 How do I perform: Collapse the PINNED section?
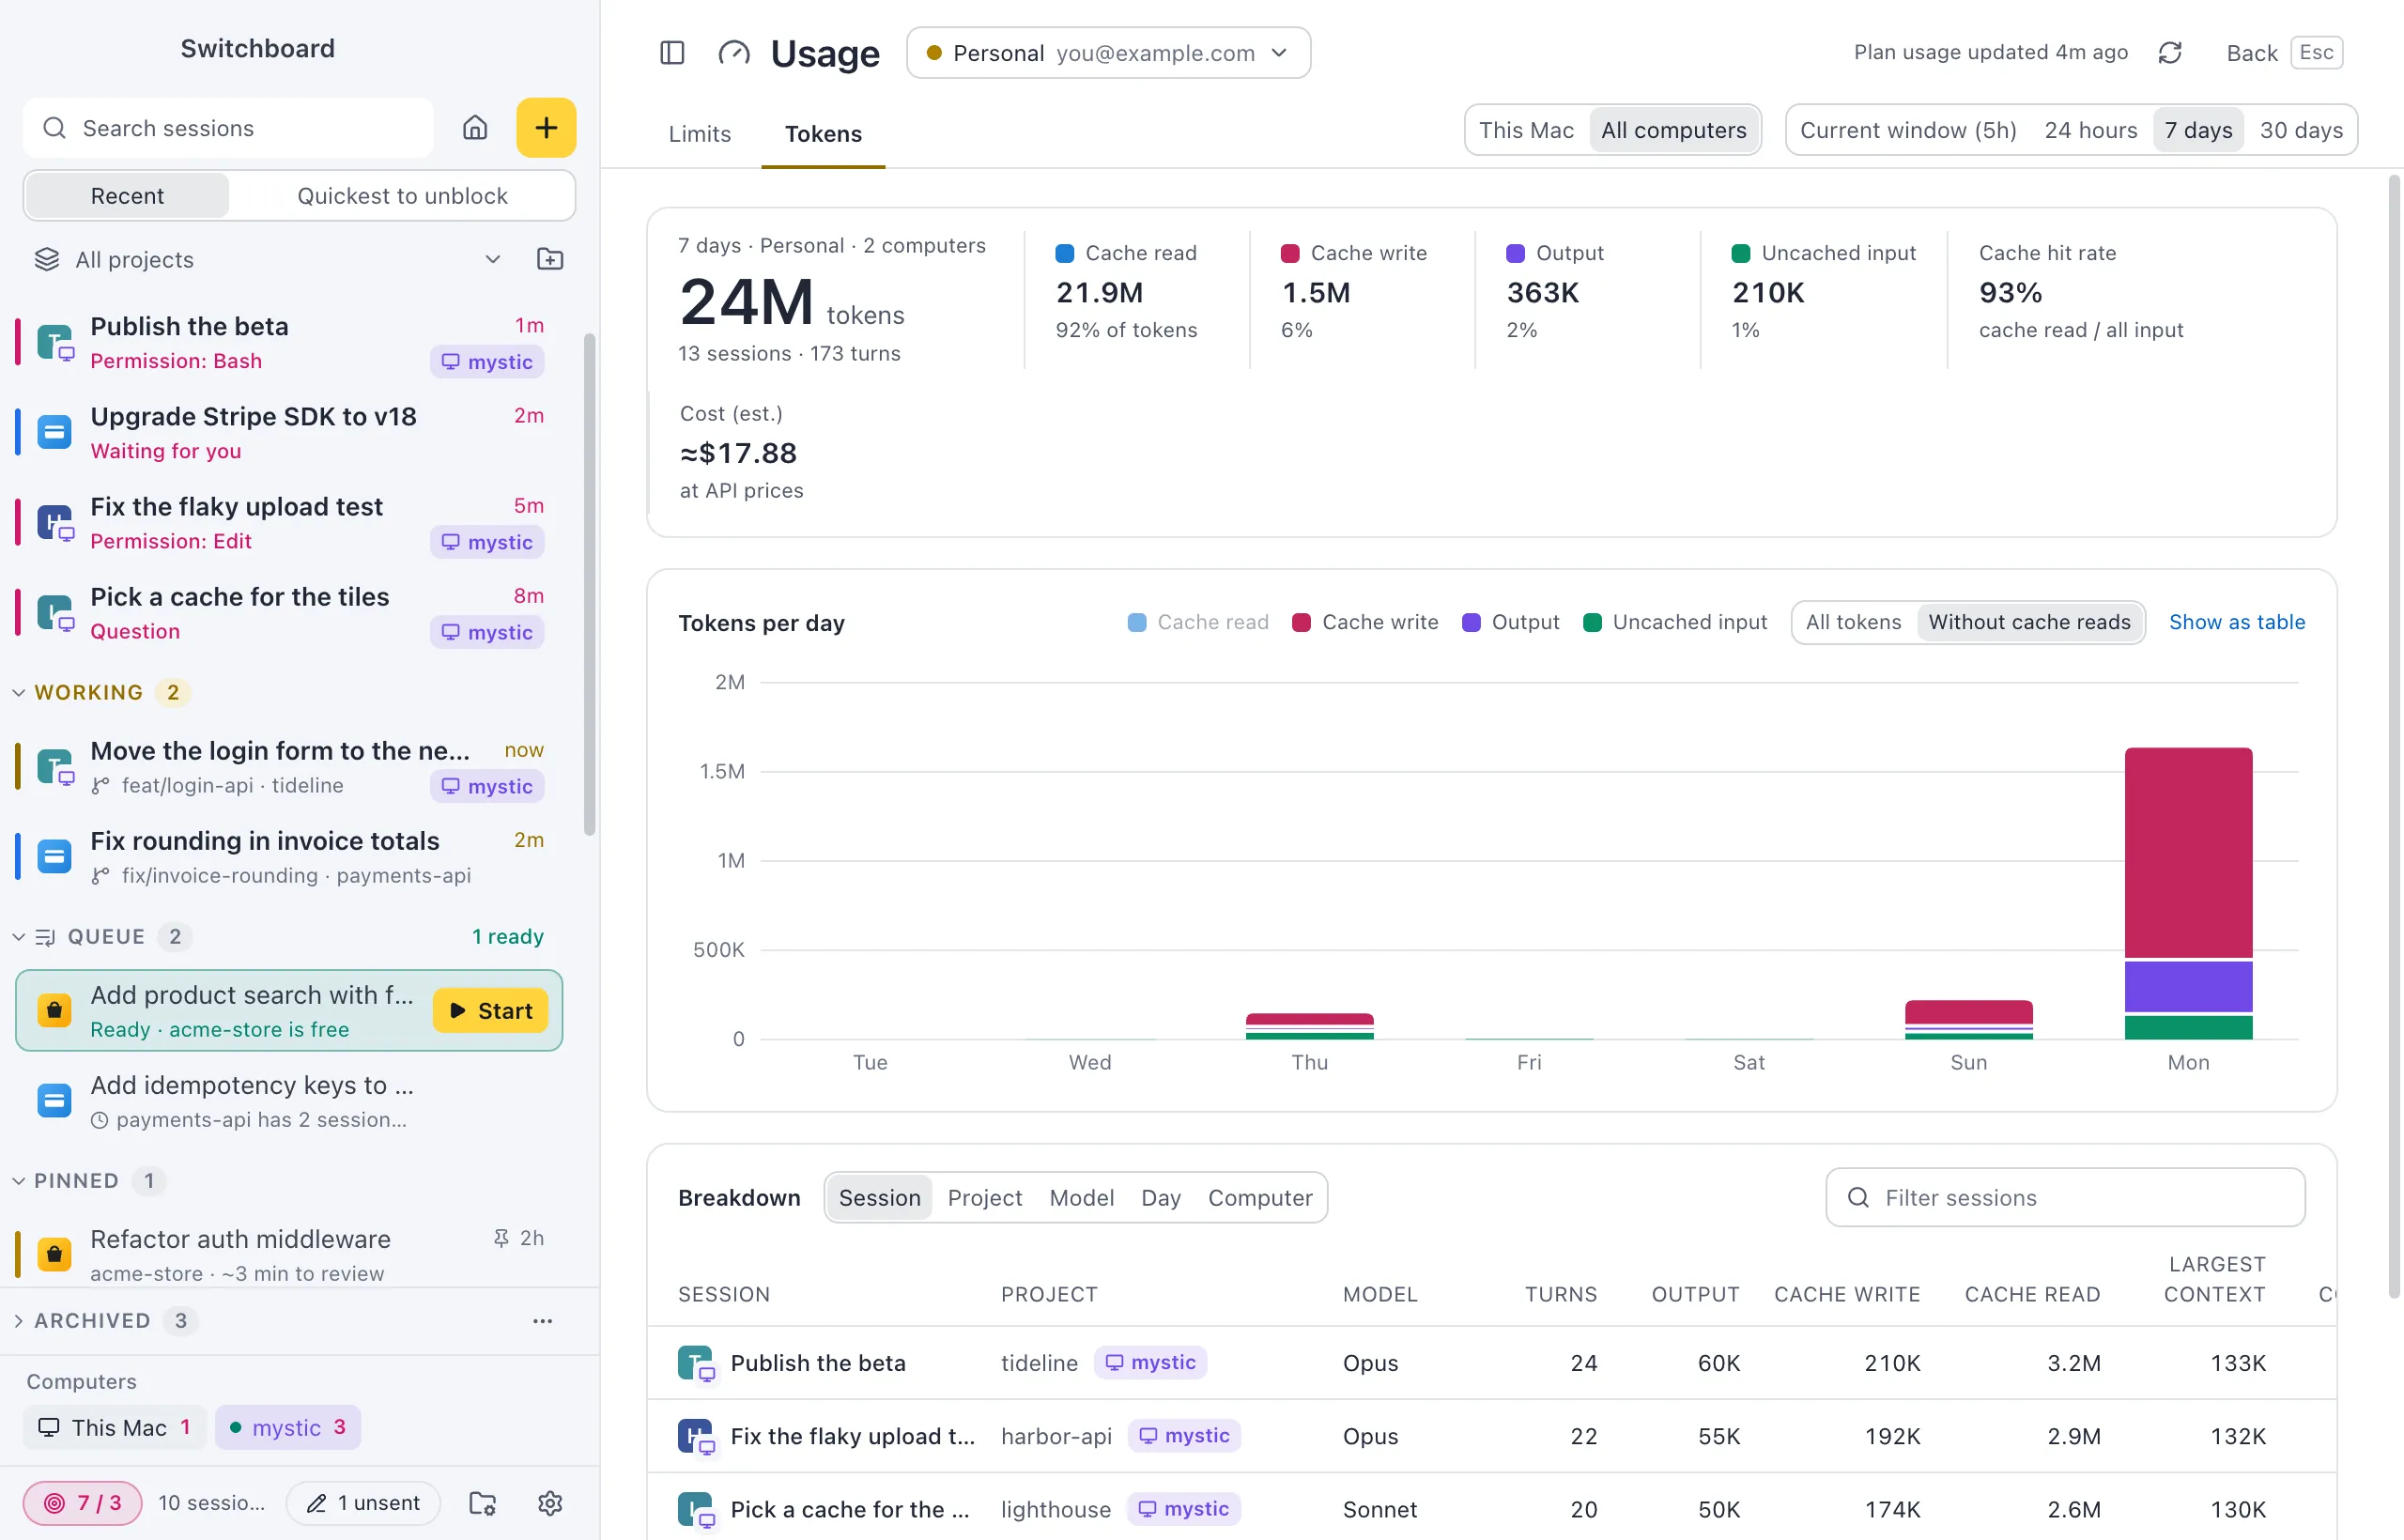[x=18, y=1180]
